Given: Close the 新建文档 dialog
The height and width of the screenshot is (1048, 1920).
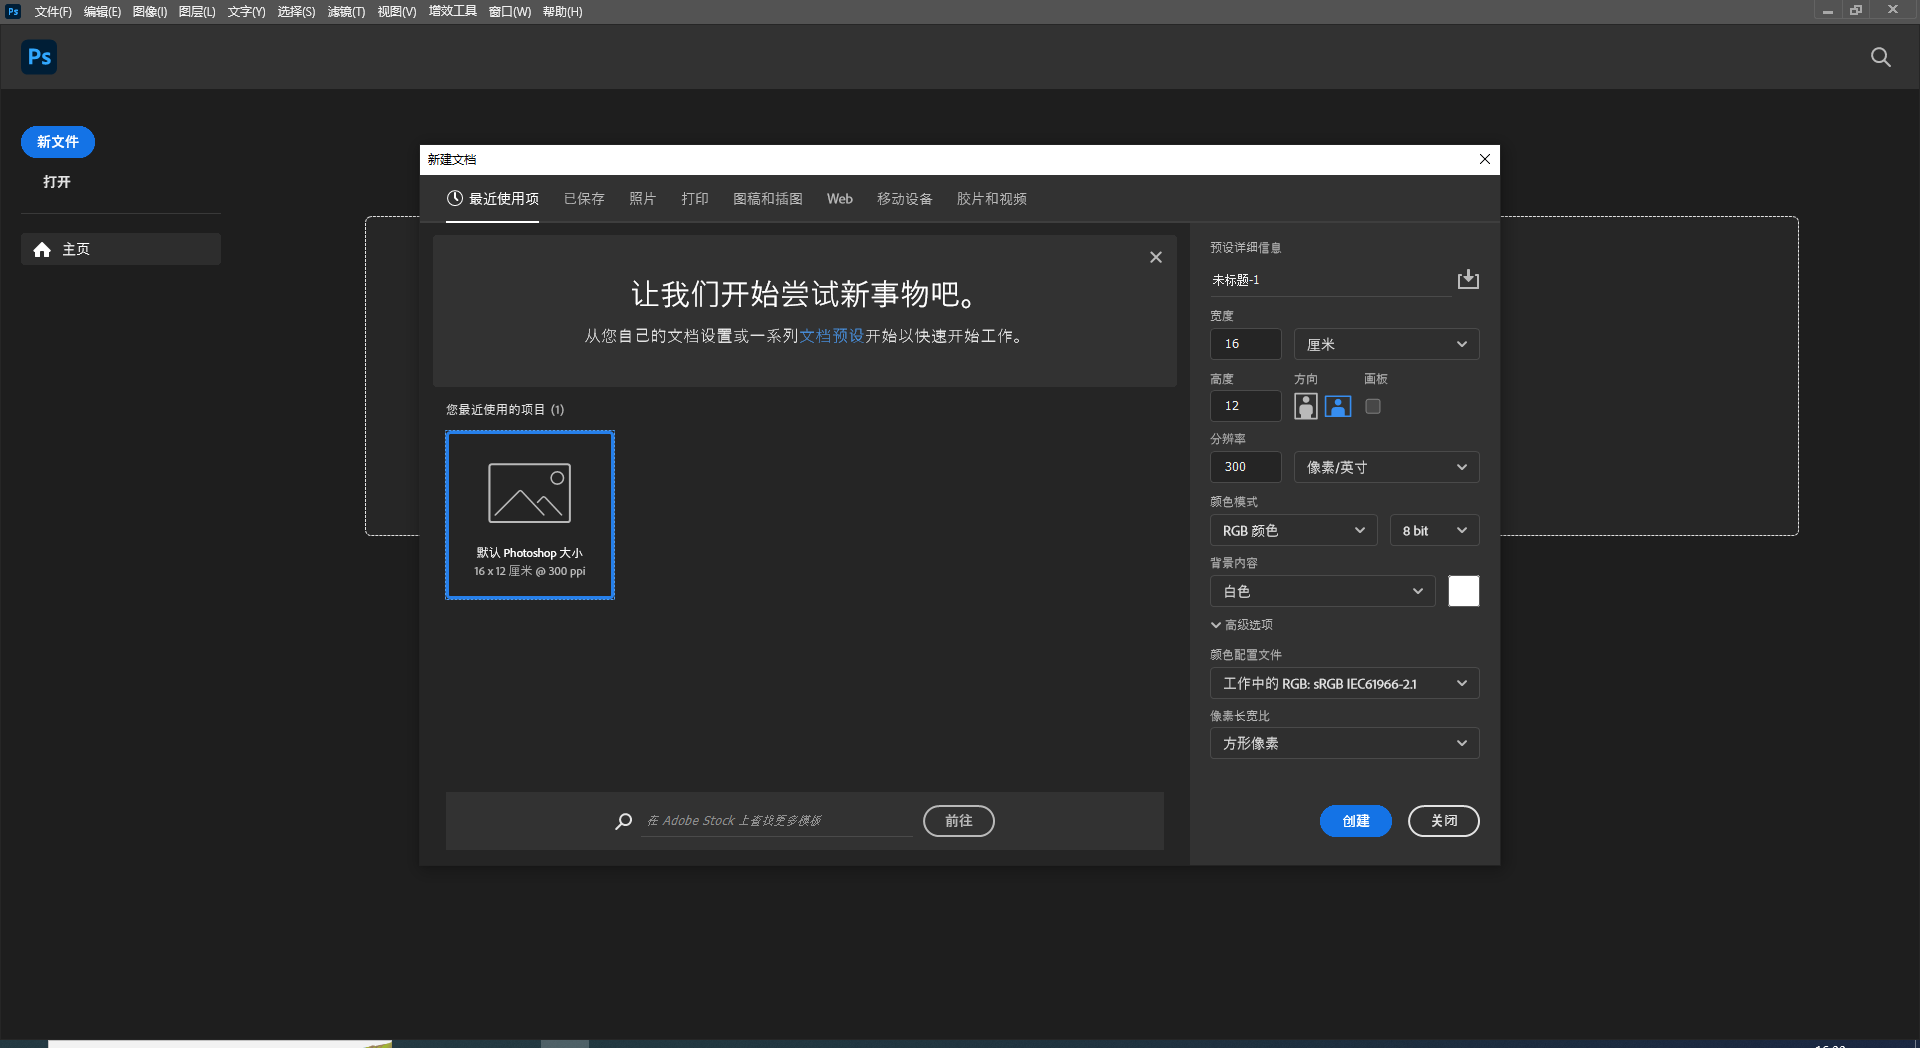Looking at the screenshot, I should (x=1484, y=159).
